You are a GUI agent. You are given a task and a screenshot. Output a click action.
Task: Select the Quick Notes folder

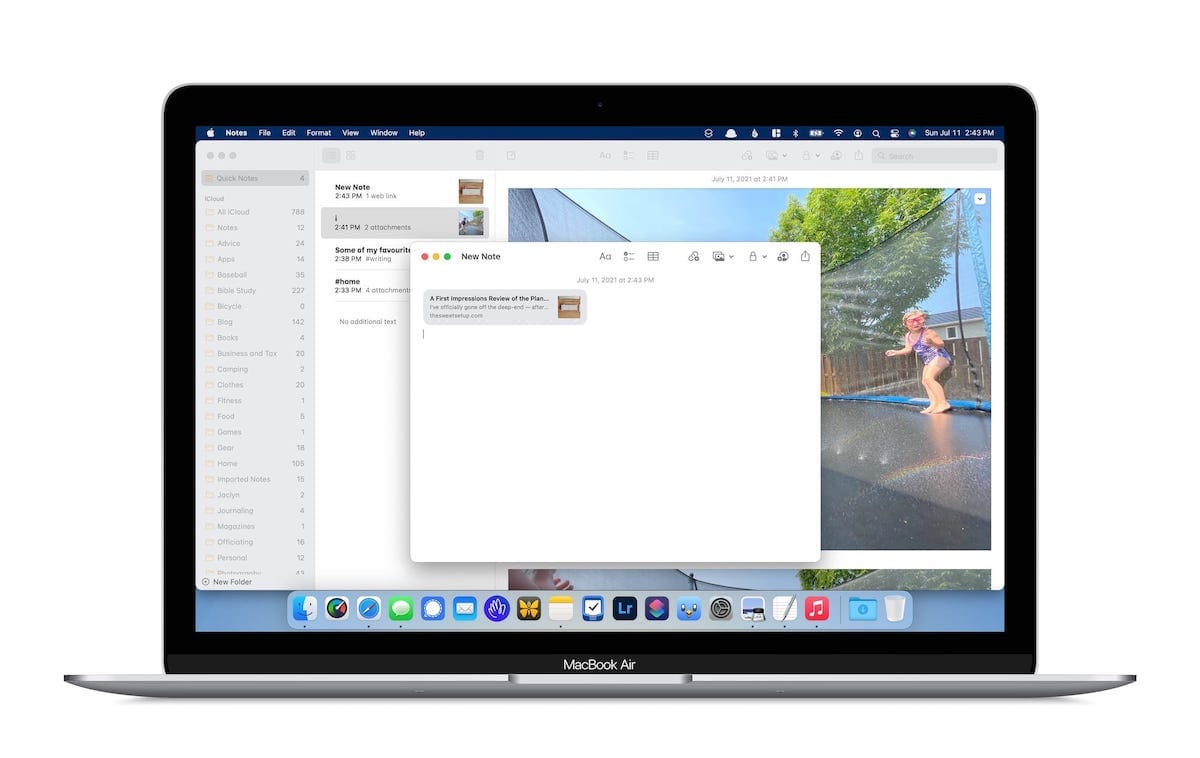[x=255, y=178]
